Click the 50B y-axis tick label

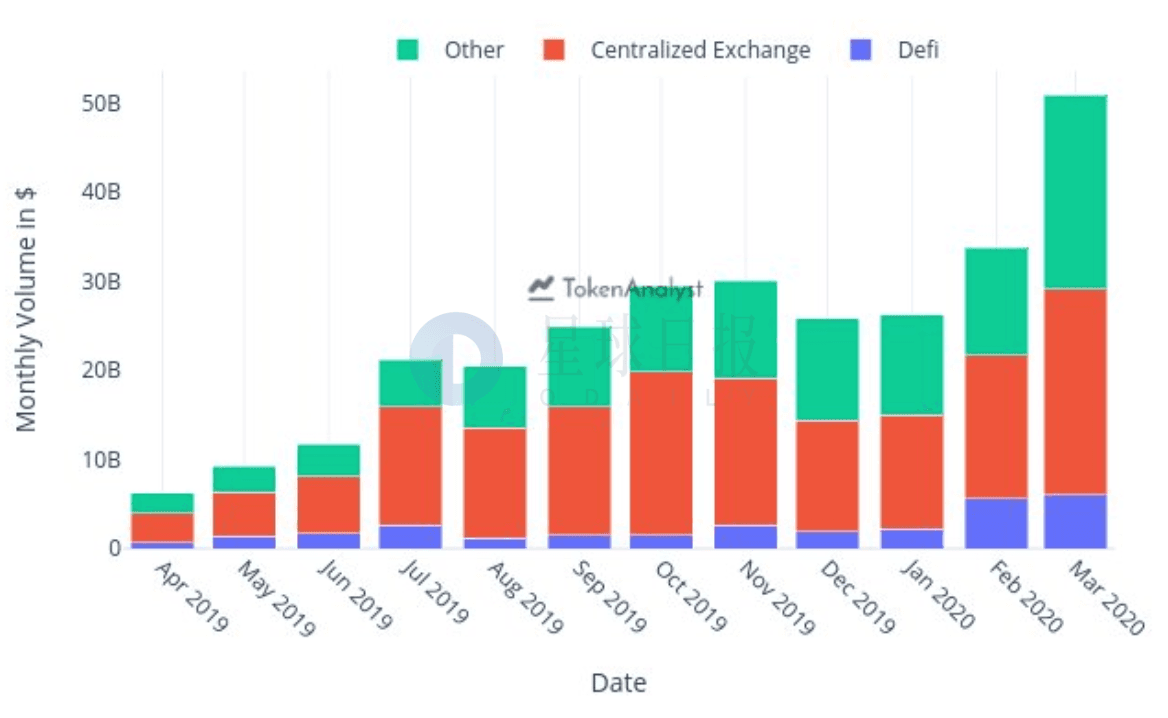point(101,103)
